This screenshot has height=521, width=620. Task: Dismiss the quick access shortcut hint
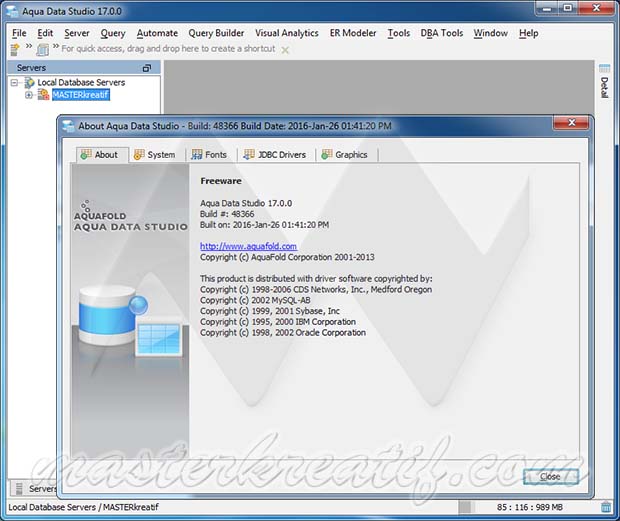[x=285, y=50]
